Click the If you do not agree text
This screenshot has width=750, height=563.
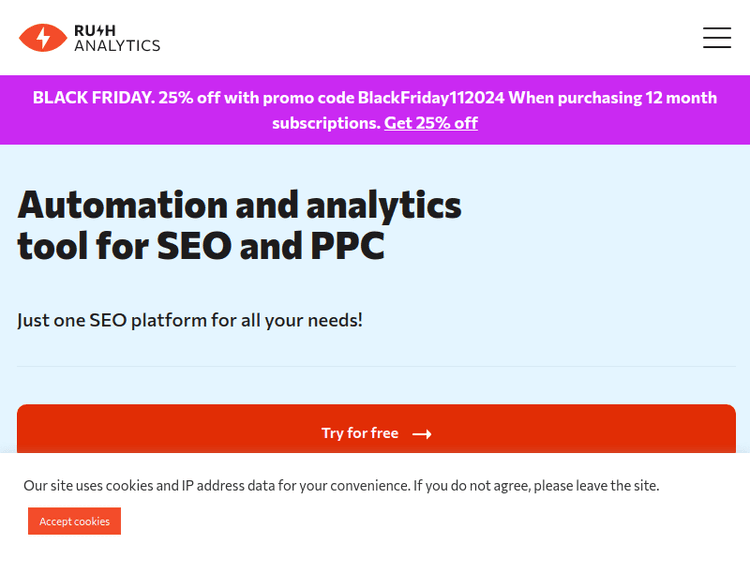[470, 486]
